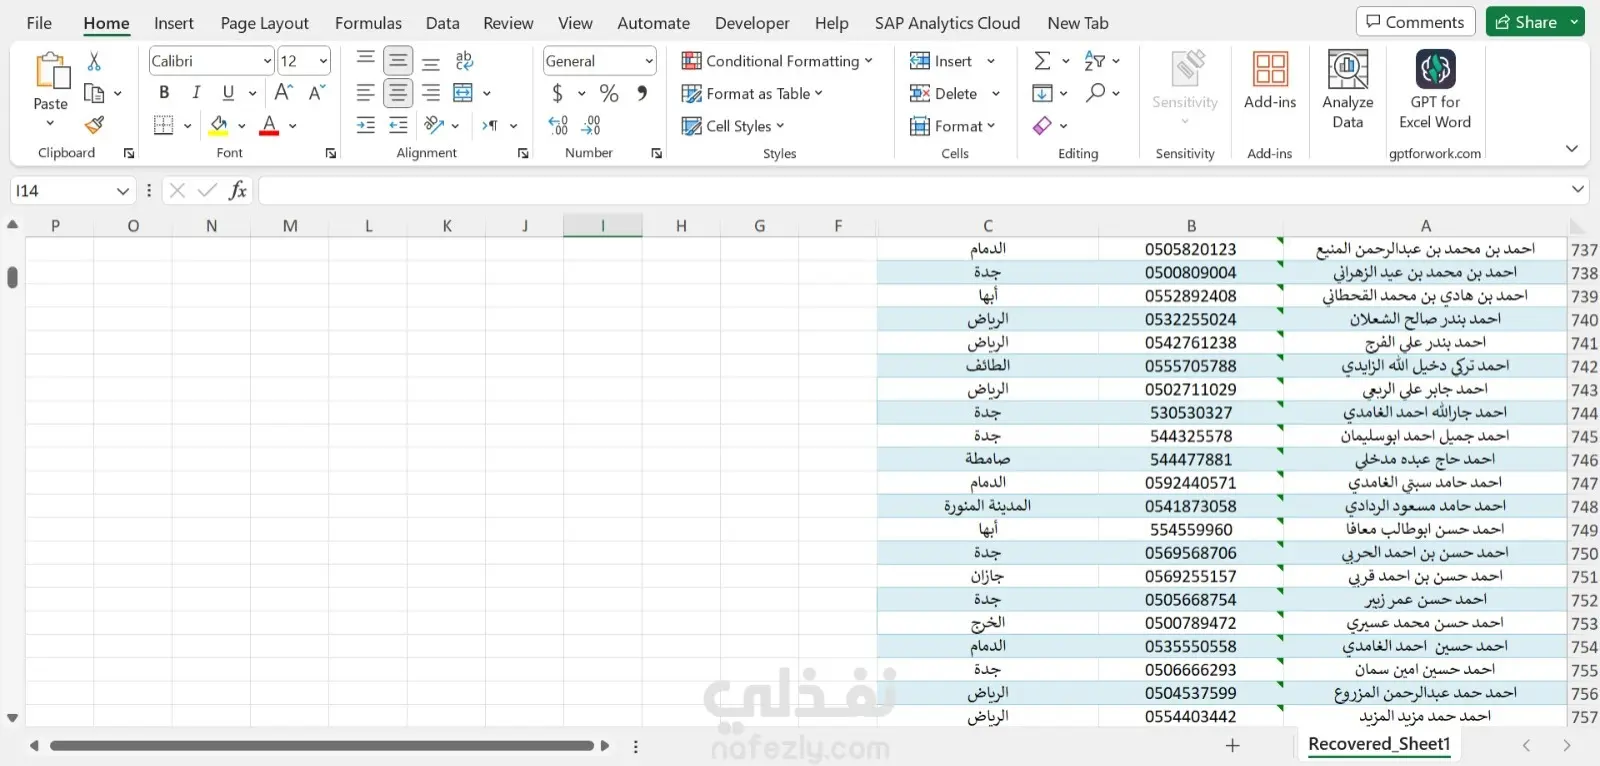Click the Clear eraser icon
Screen dimensions: 1600x766
[1042, 125]
